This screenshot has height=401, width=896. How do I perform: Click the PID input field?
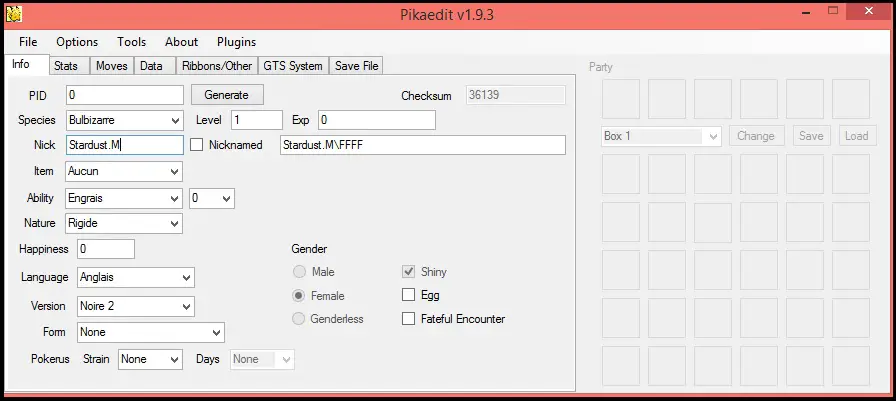point(125,95)
